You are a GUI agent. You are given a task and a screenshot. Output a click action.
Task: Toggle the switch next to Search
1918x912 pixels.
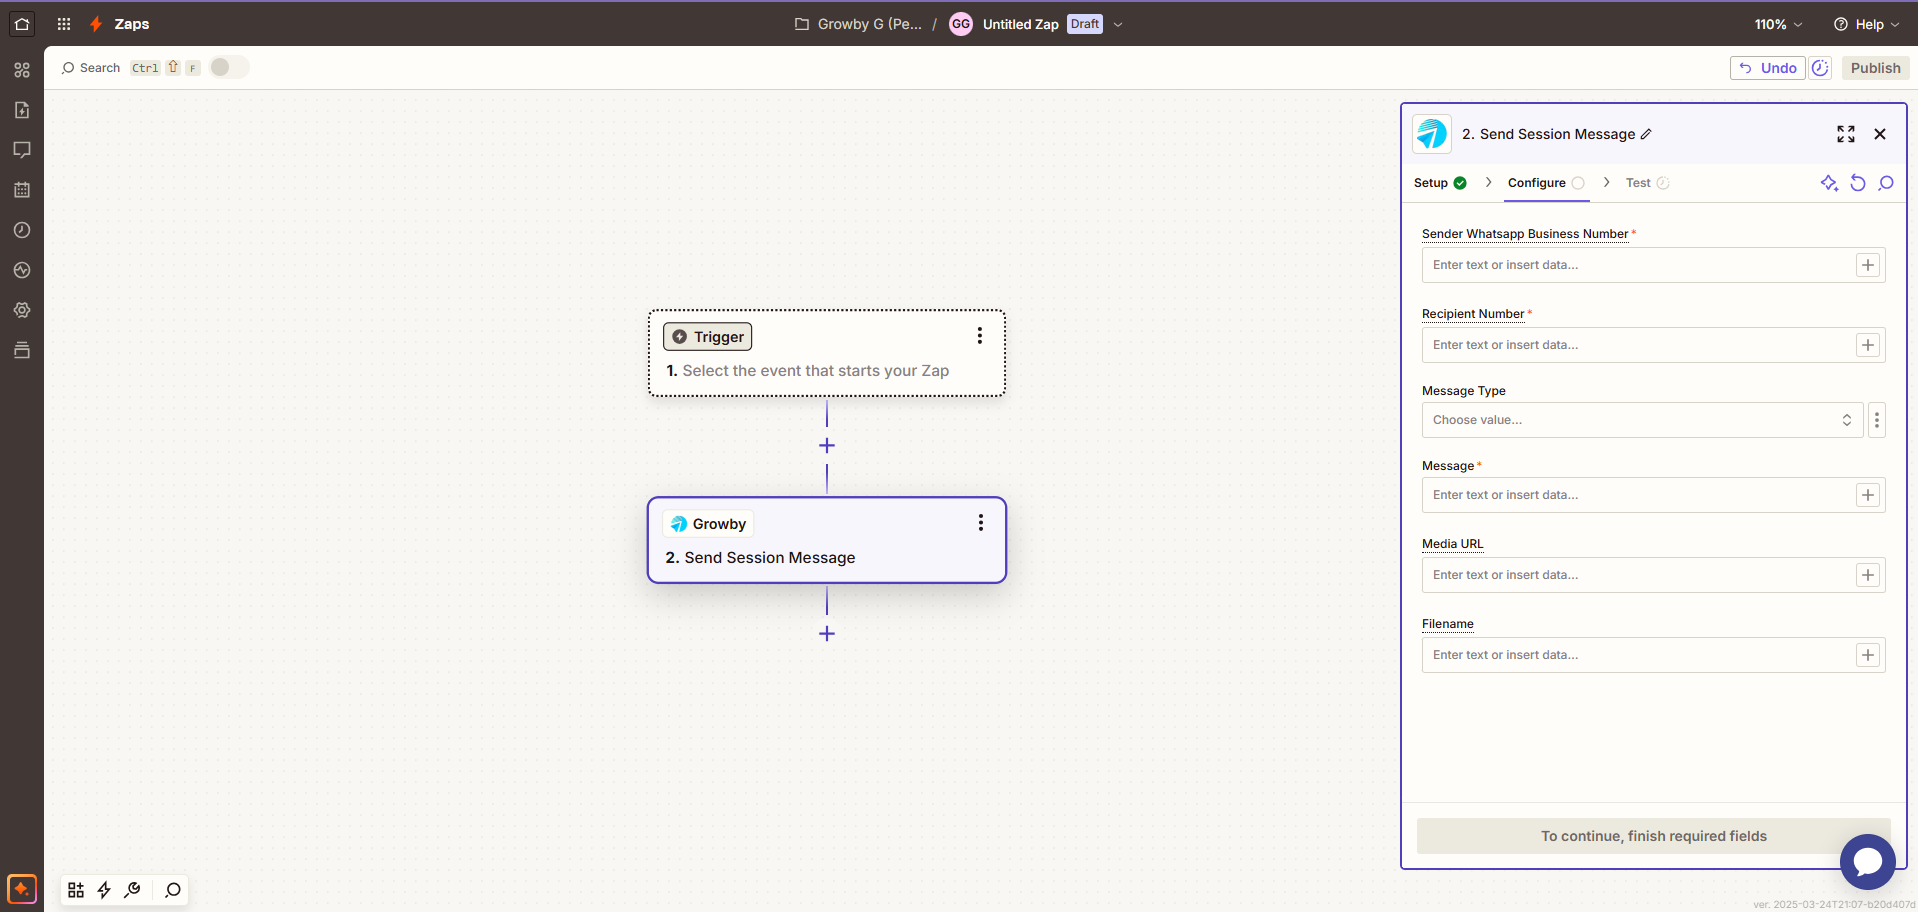point(229,67)
